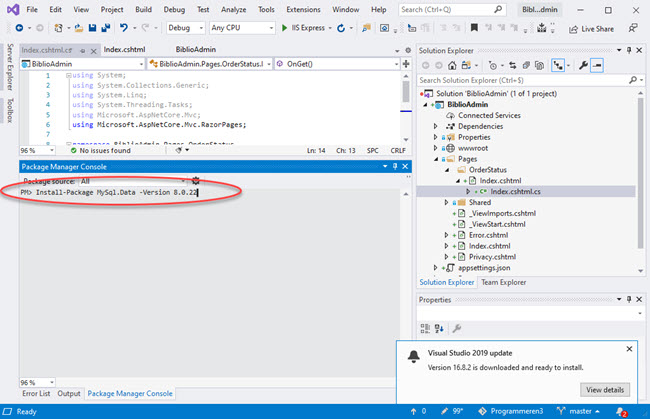650x419 pixels.
Task: Click the Find in Files toolbar icon
Action: point(366,28)
